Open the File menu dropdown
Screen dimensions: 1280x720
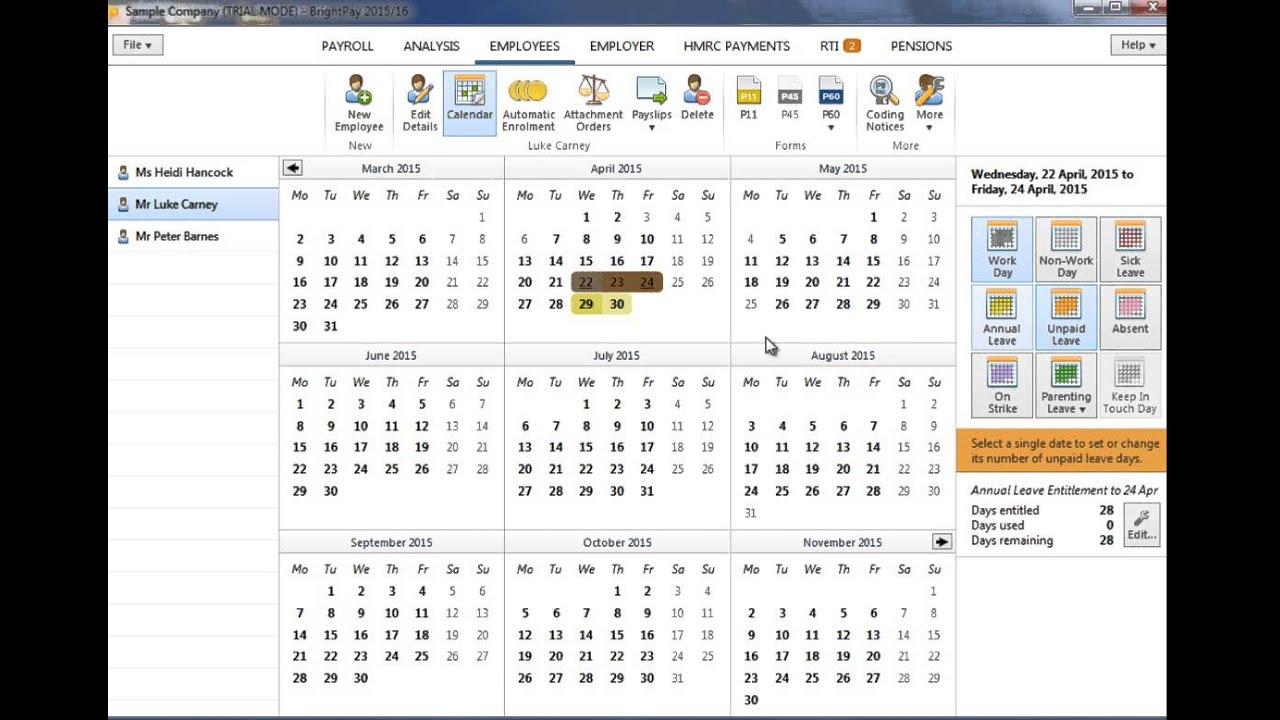click(x=138, y=45)
